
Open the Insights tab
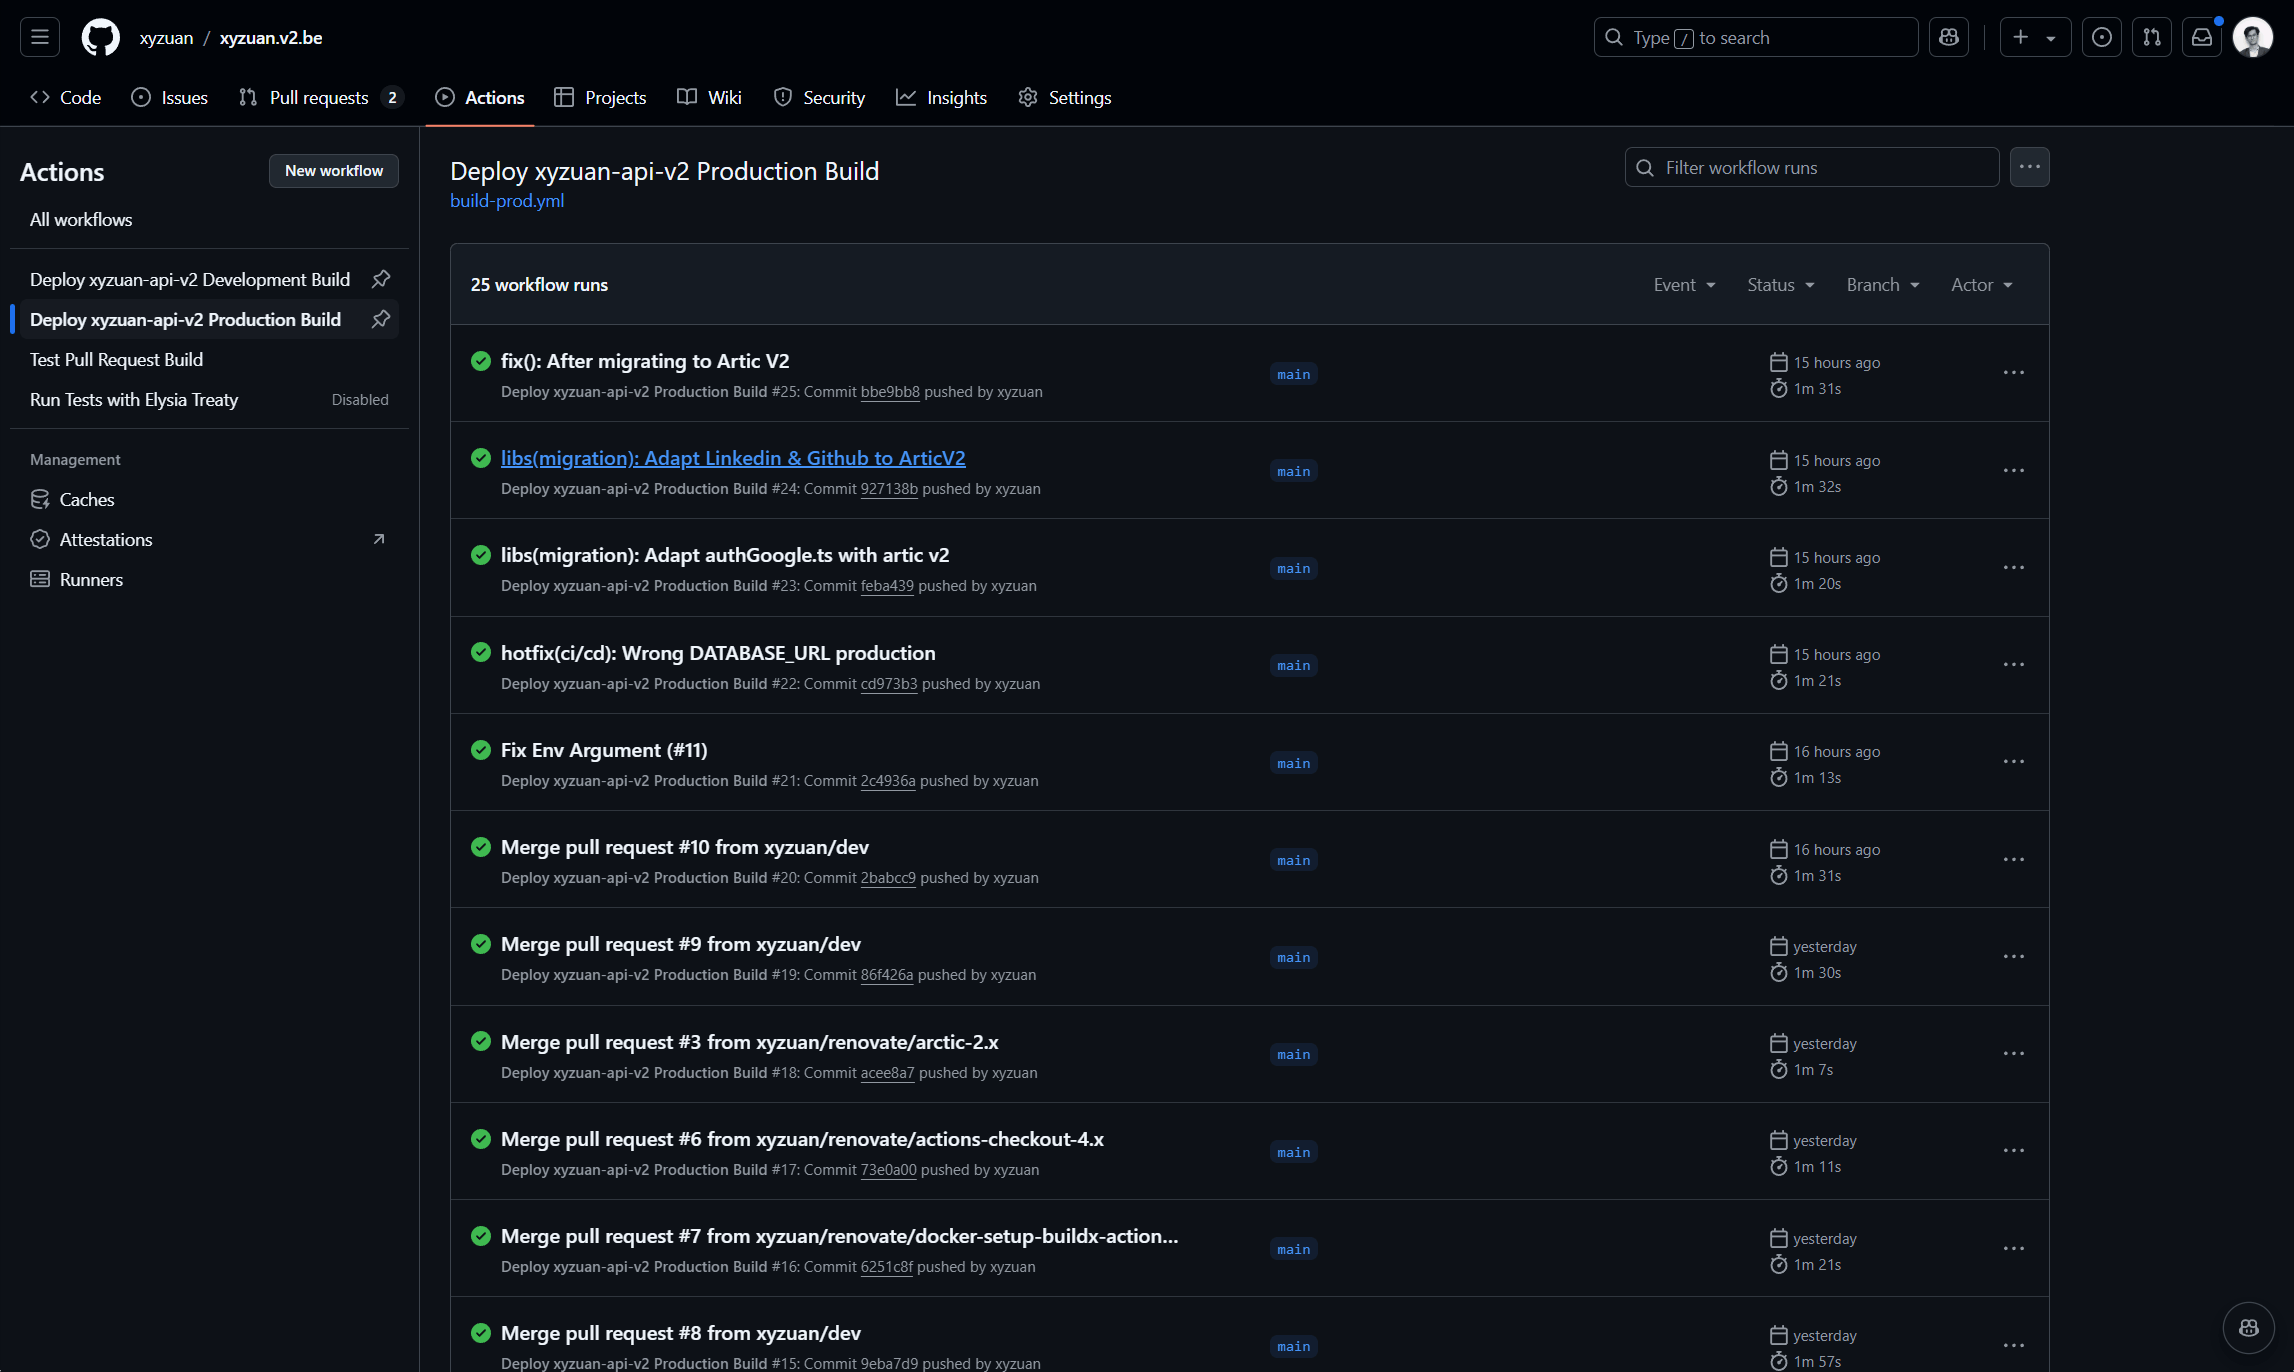pos(941,98)
